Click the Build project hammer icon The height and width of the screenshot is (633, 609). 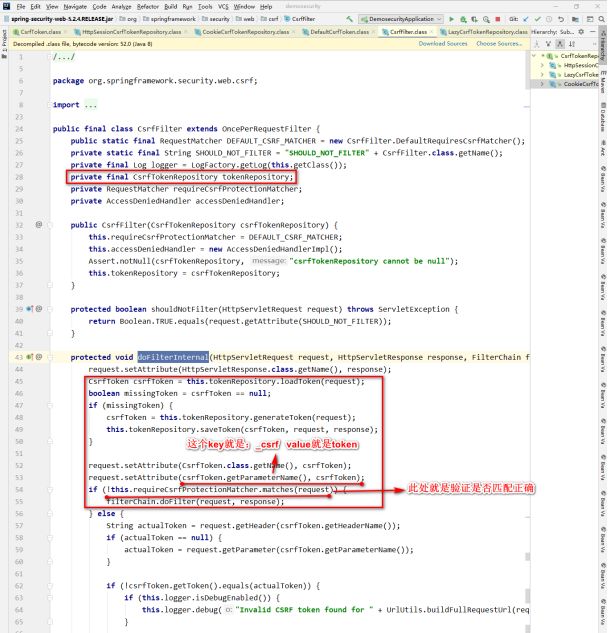point(349,19)
